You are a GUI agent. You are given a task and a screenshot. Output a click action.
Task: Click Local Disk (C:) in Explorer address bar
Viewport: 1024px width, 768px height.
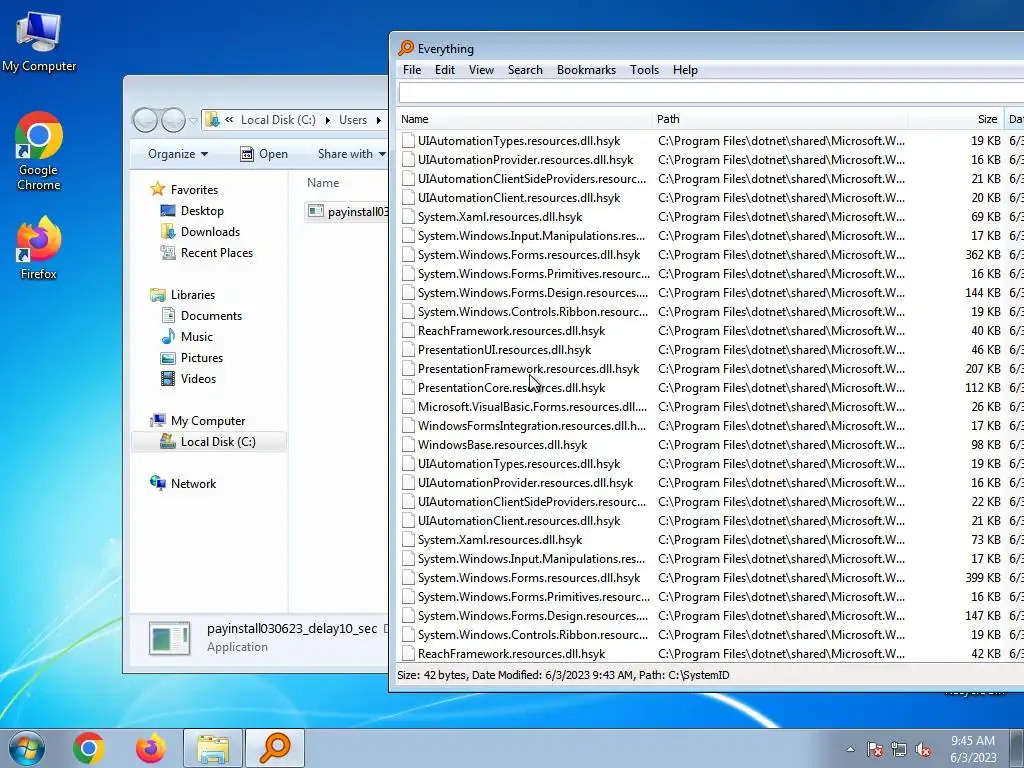[x=278, y=120]
